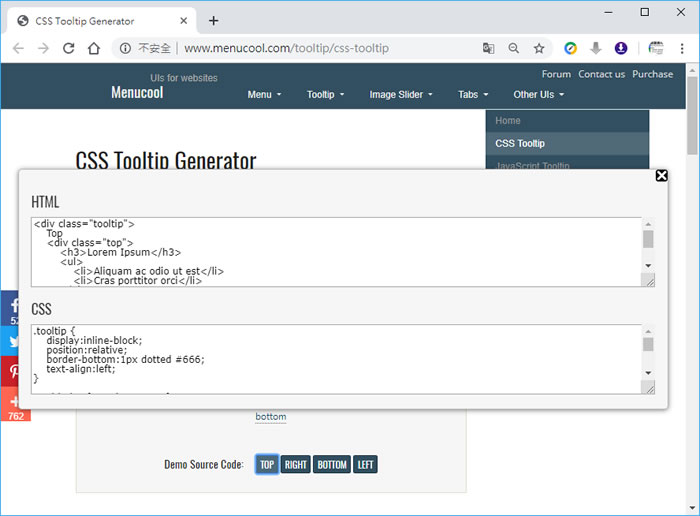Expand the Tooltip dropdown in navigation
This screenshot has width=700, height=516.
coord(325,95)
